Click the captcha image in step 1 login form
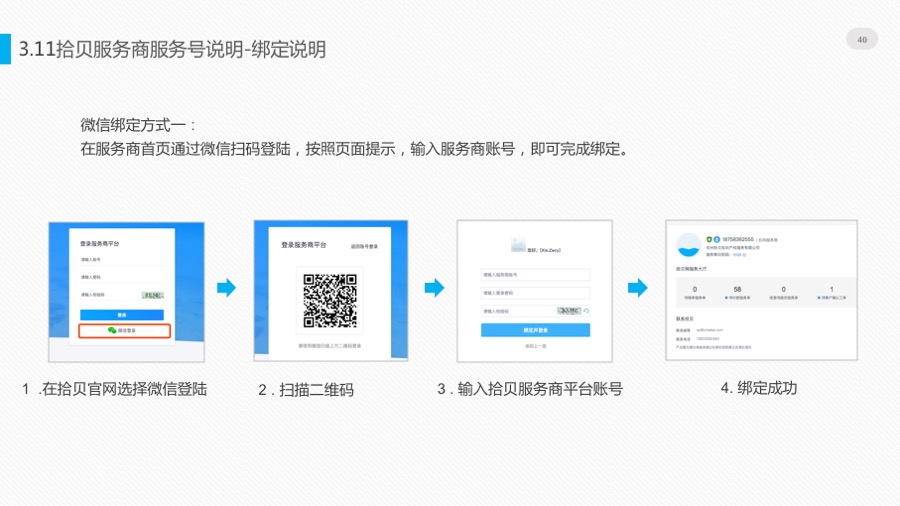900x506 pixels. coord(153,295)
